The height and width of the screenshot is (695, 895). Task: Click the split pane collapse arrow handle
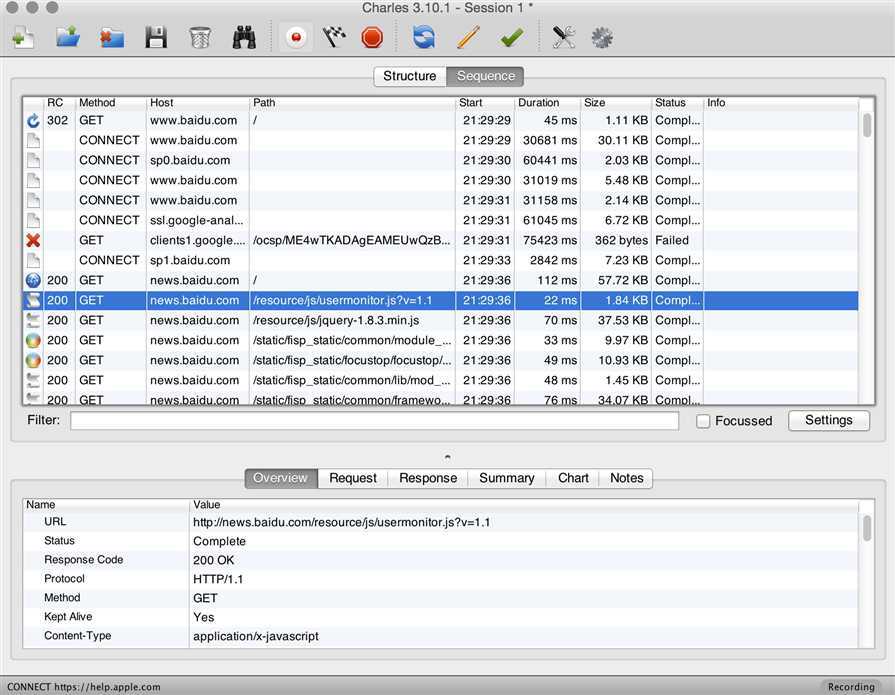[x=448, y=456]
